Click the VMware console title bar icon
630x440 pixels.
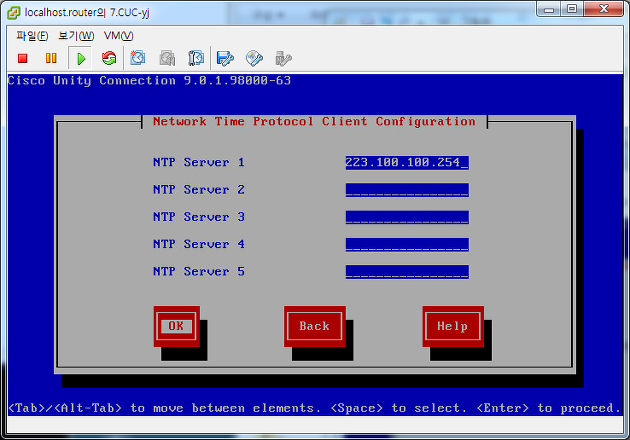point(14,13)
